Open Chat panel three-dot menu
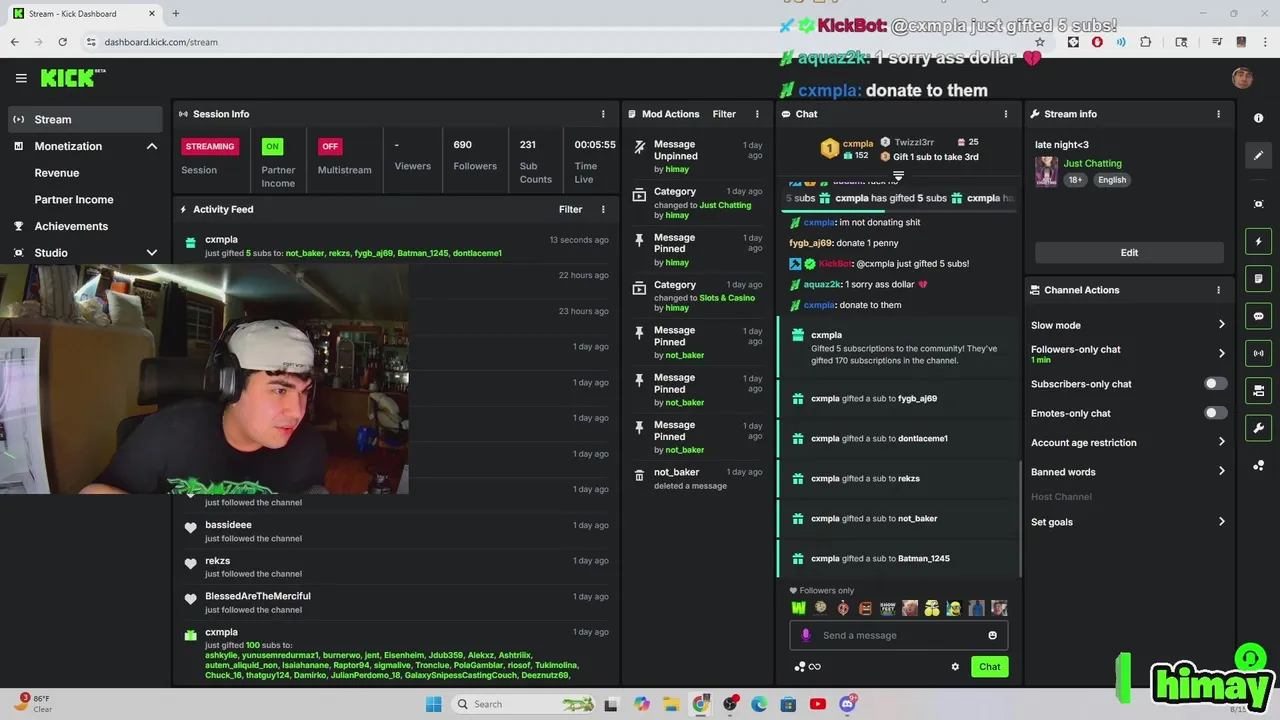The height and width of the screenshot is (720, 1280). [1006, 114]
